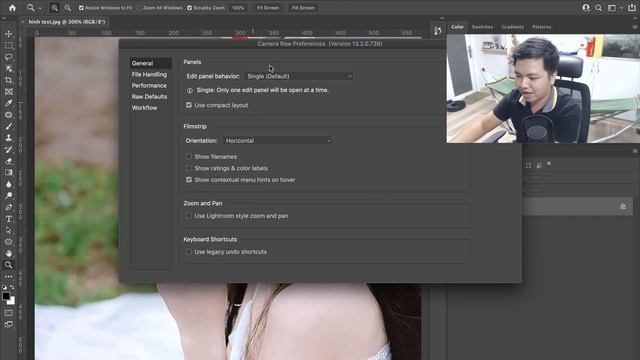Switch to the Swatches tab
The width and height of the screenshot is (640, 360).
click(x=482, y=27)
